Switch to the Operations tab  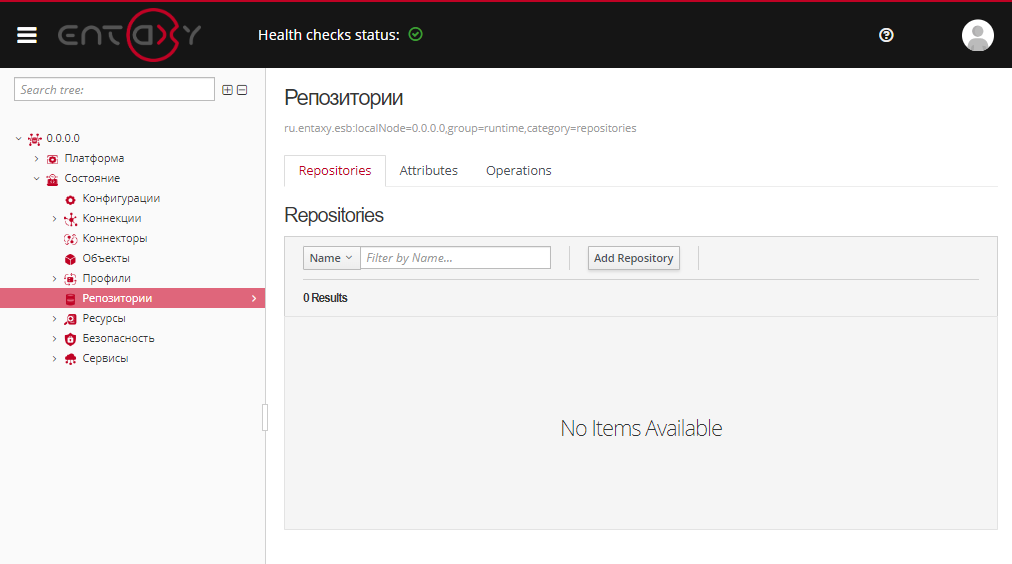(x=519, y=170)
